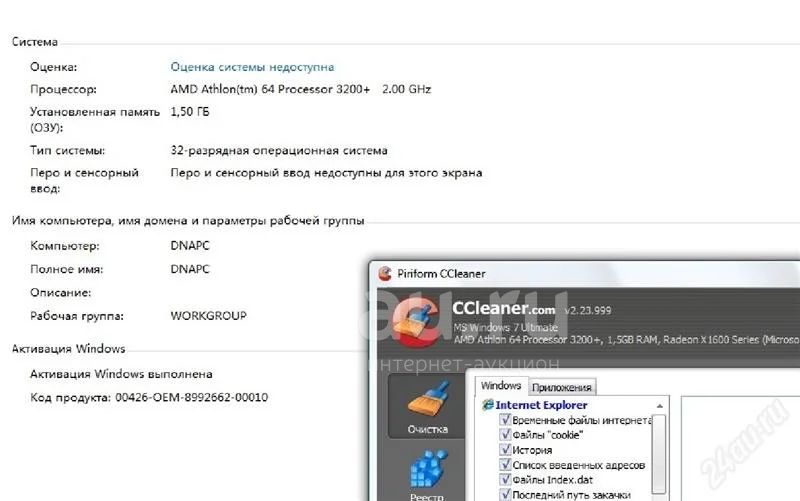Switch to the Приложения tab
The width and height of the screenshot is (800, 501).
(x=561, y=388)
